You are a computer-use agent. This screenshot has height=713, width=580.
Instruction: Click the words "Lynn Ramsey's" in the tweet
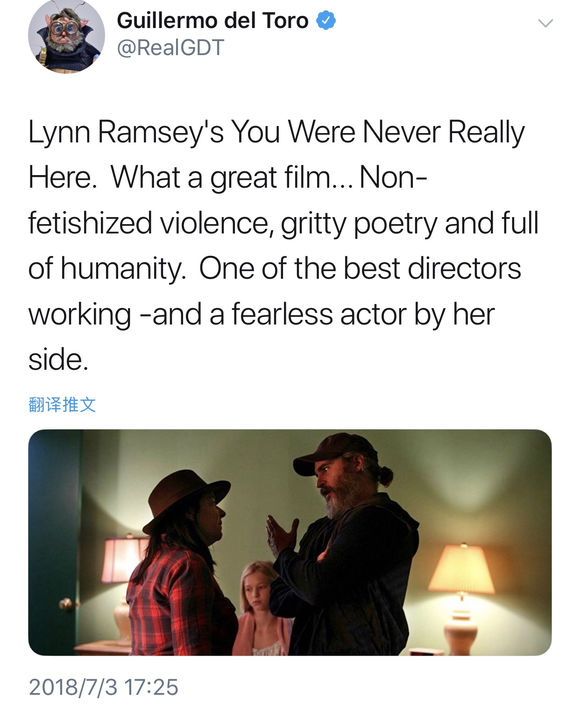pos(126,133)
